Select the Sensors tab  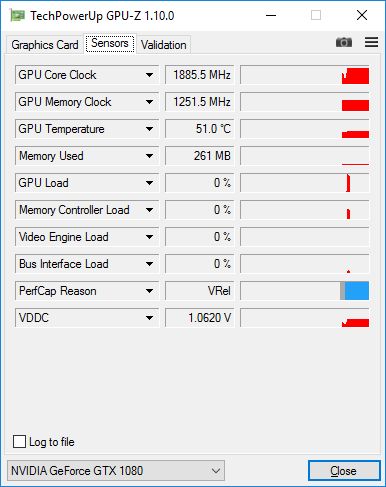110,43
